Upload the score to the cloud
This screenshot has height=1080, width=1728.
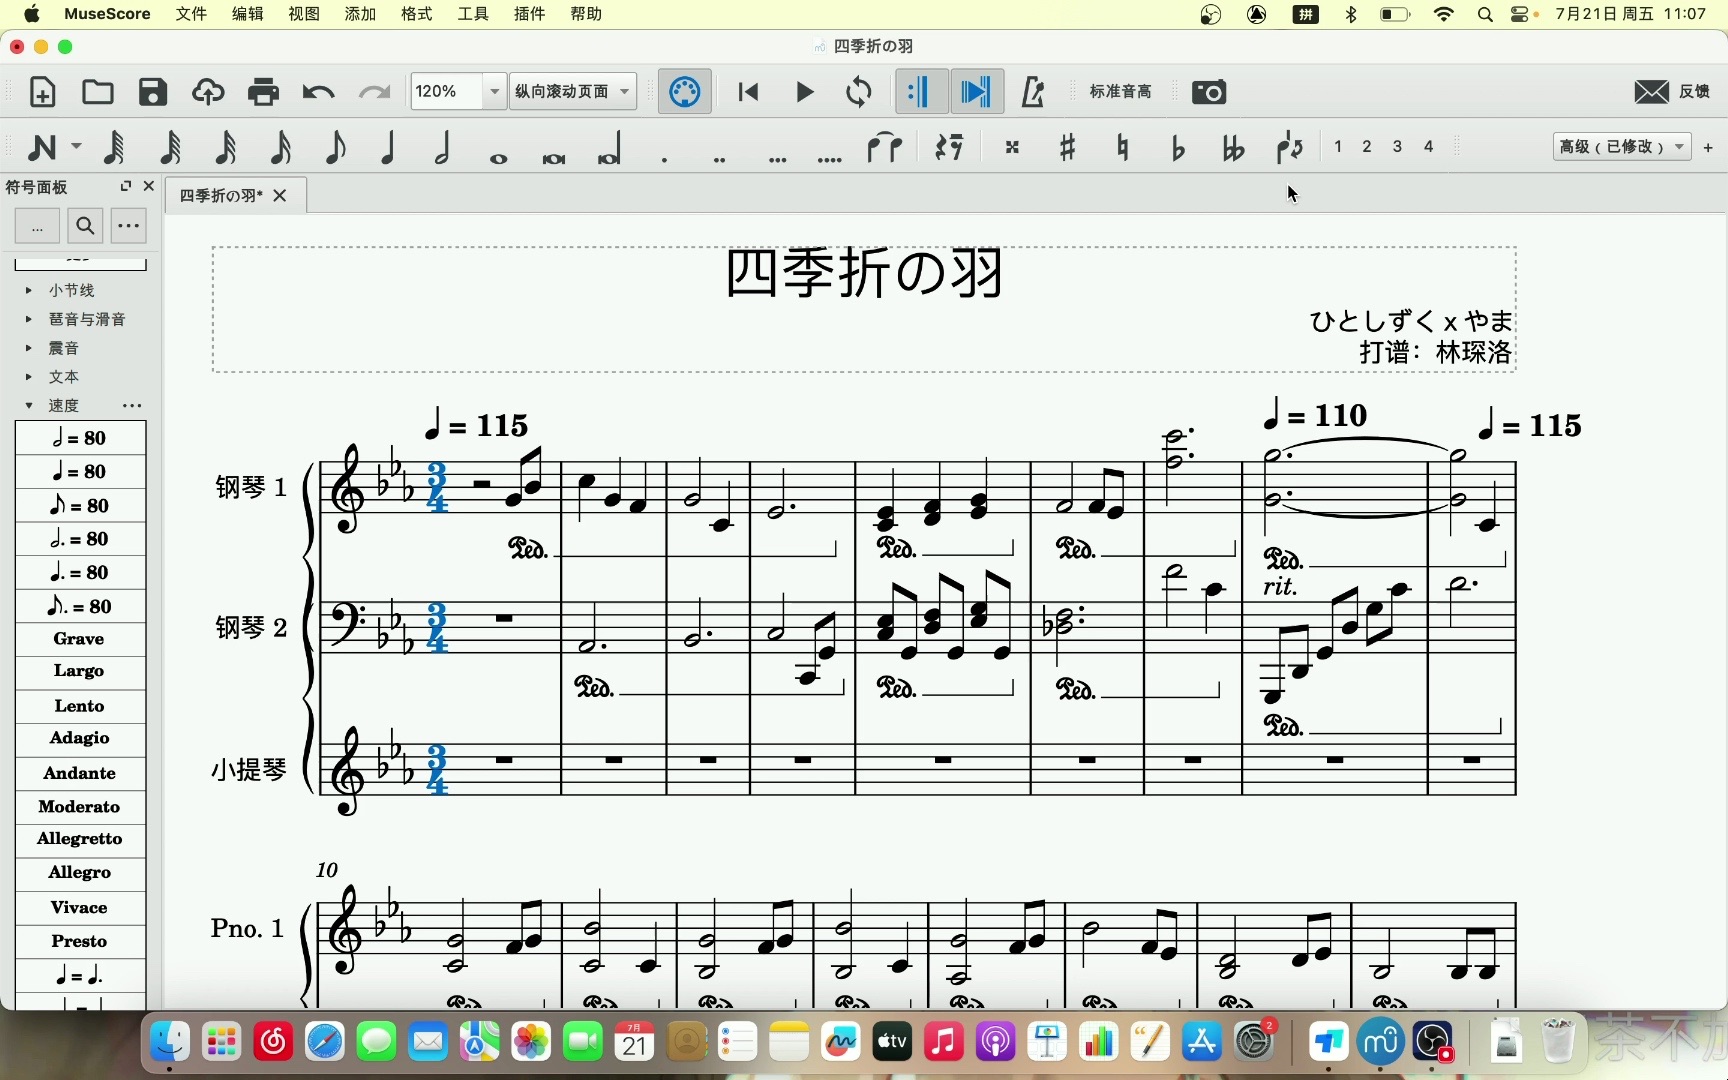coord(208,92)
